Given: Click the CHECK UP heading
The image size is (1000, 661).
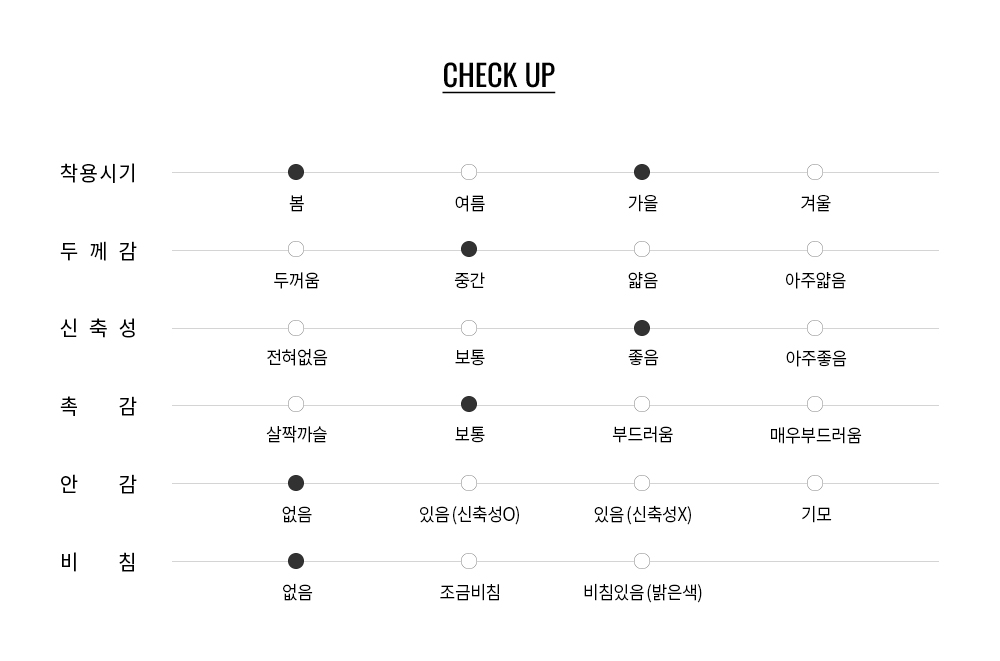Looking at the screenshot, I should [499, 76].
